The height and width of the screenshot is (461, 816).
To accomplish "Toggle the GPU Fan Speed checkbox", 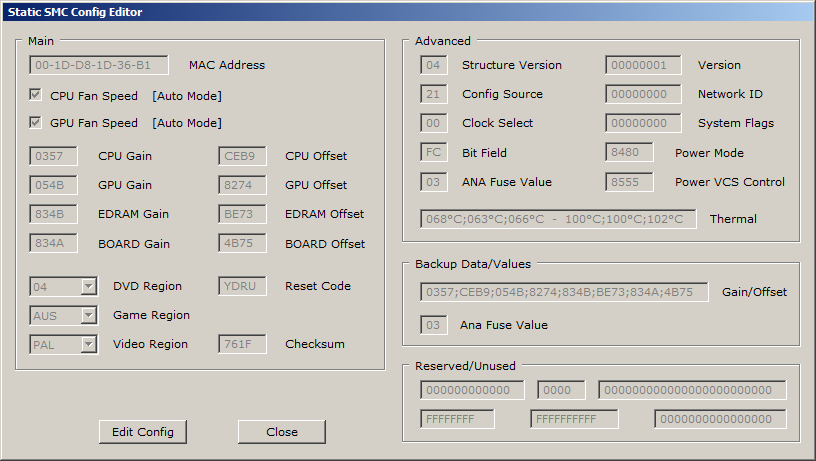I will (x=35, y=122).
